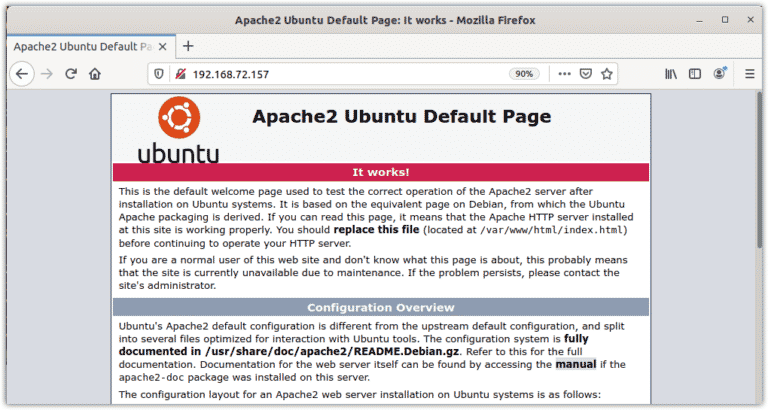The width and height of the screenshot is (768, 410).
Task: Close the Apache2 Ubuntu Default Page tab
Action: 166,46
